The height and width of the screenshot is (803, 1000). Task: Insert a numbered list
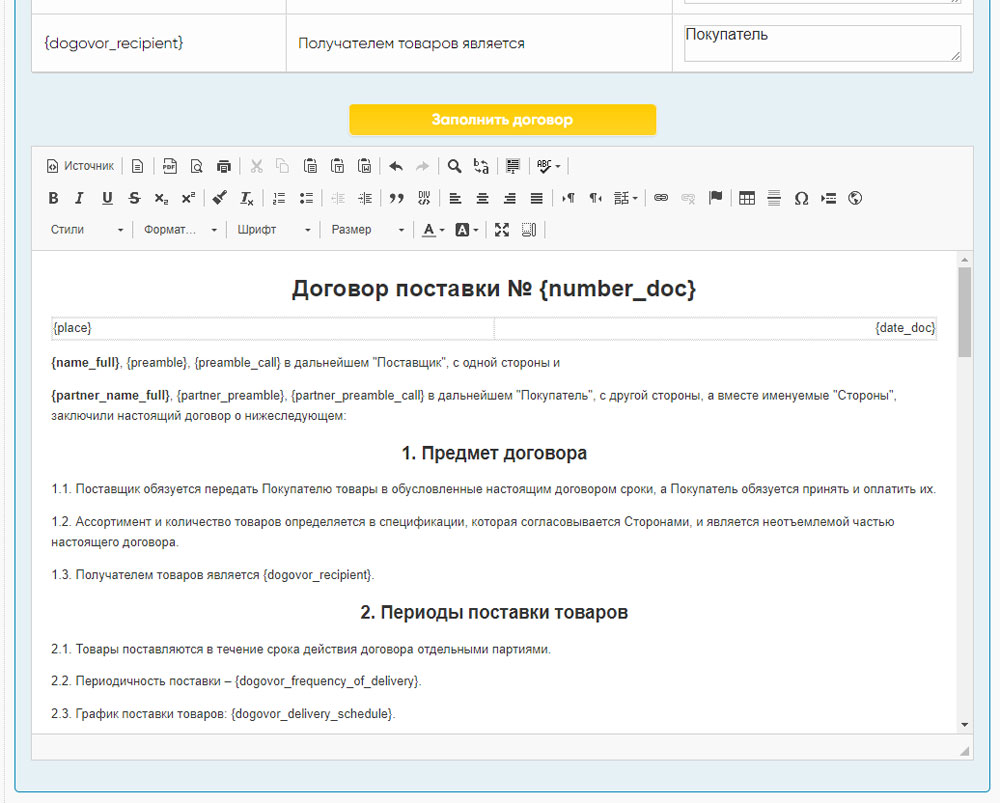pyautogui.click(x=279, y=198)
